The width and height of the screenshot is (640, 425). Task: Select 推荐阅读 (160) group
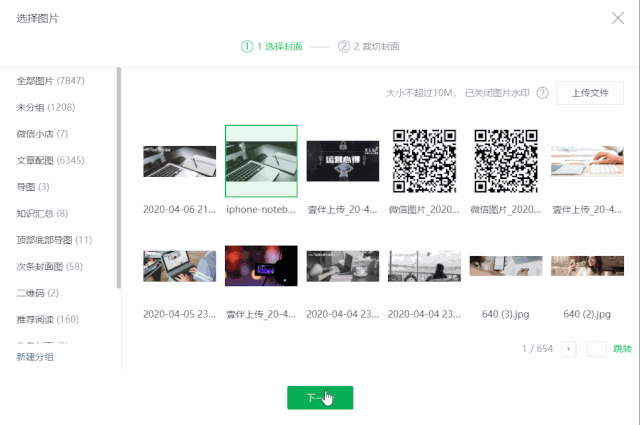[x=48, y=320]
